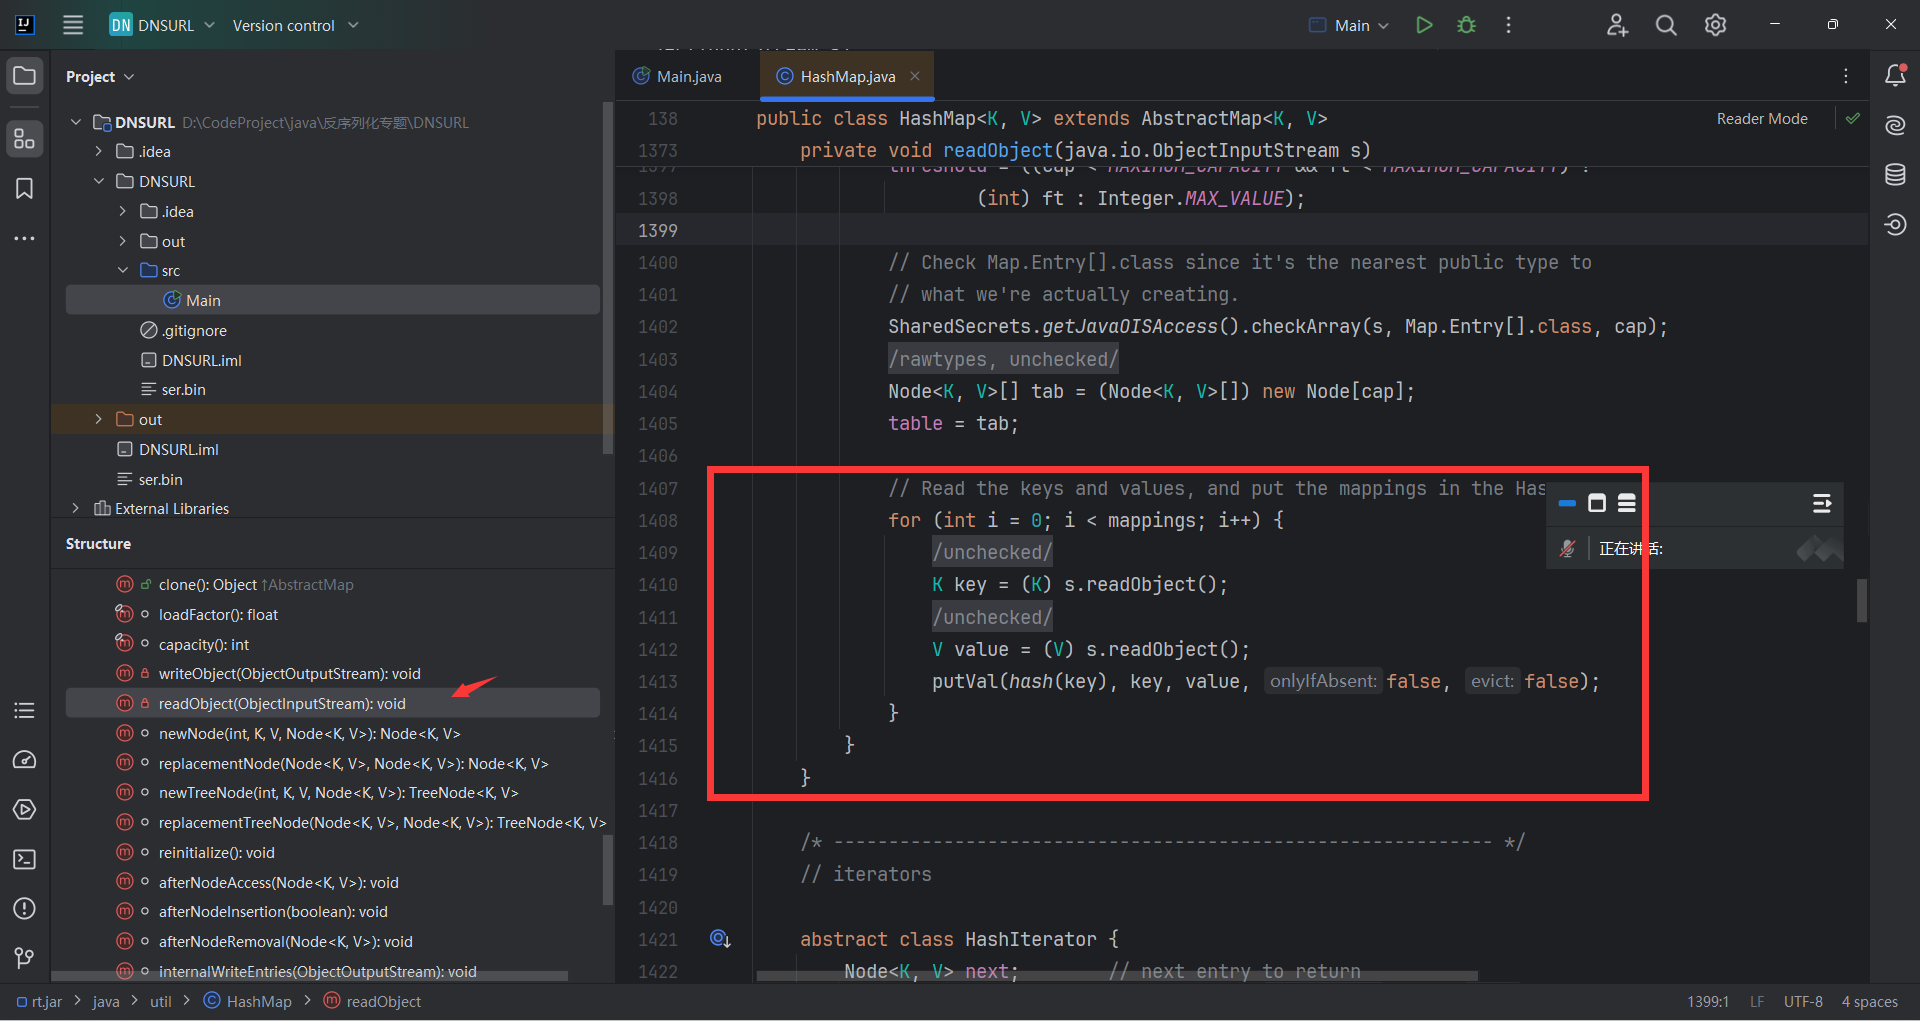
Task: Open more run actions menu
Action: point(1508,25)
